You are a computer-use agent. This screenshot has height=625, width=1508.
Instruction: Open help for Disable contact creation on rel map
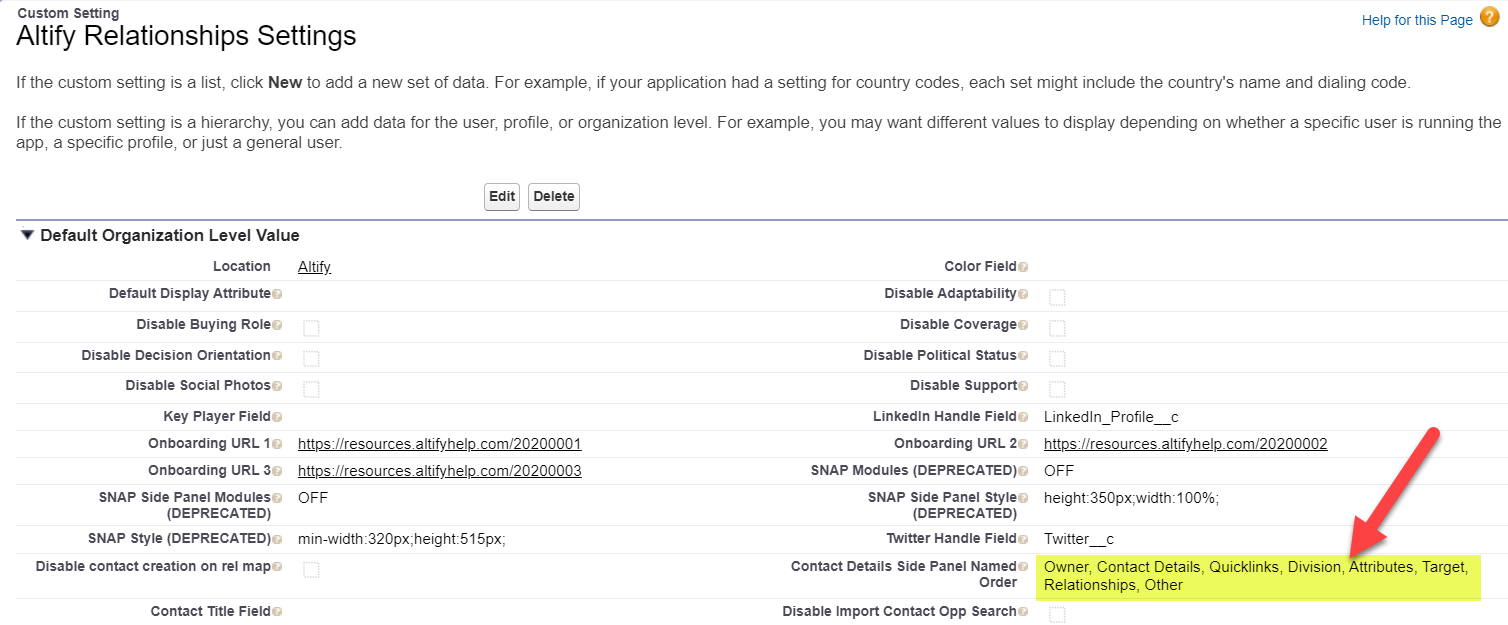coord(277,567)
